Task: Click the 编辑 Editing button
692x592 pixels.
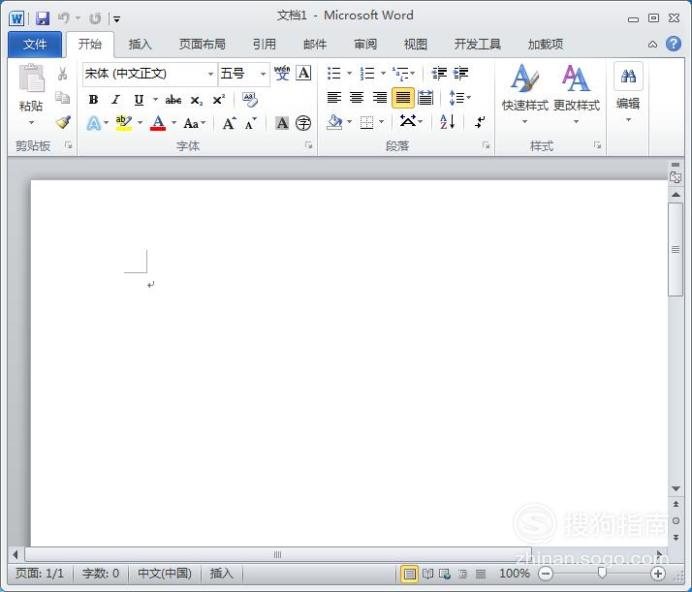Action: (x=628, y=93)
